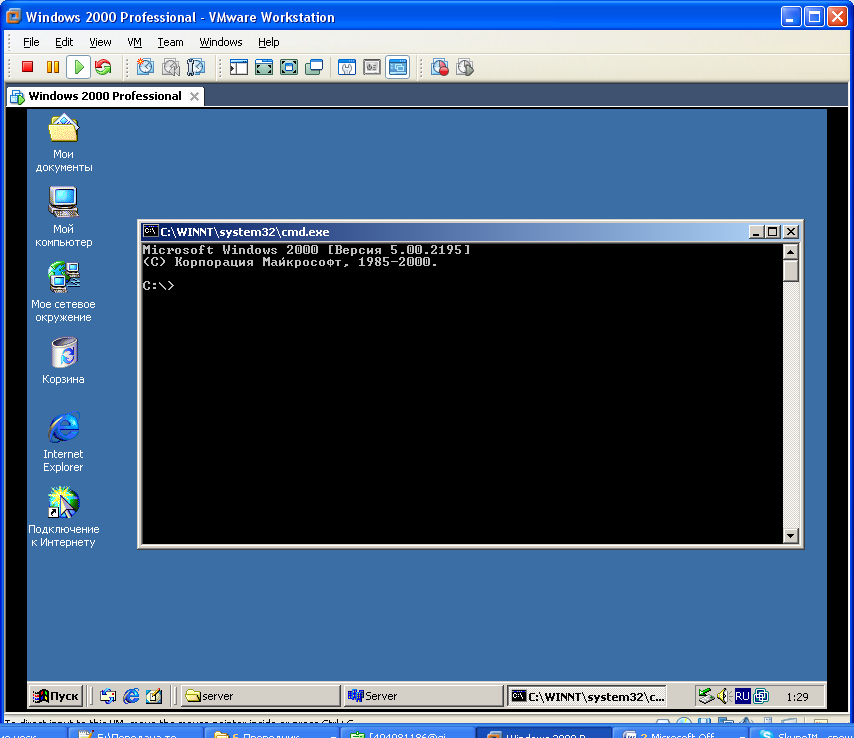
Task: Click the Quick Switch mode icon
Action: point(264,67)
